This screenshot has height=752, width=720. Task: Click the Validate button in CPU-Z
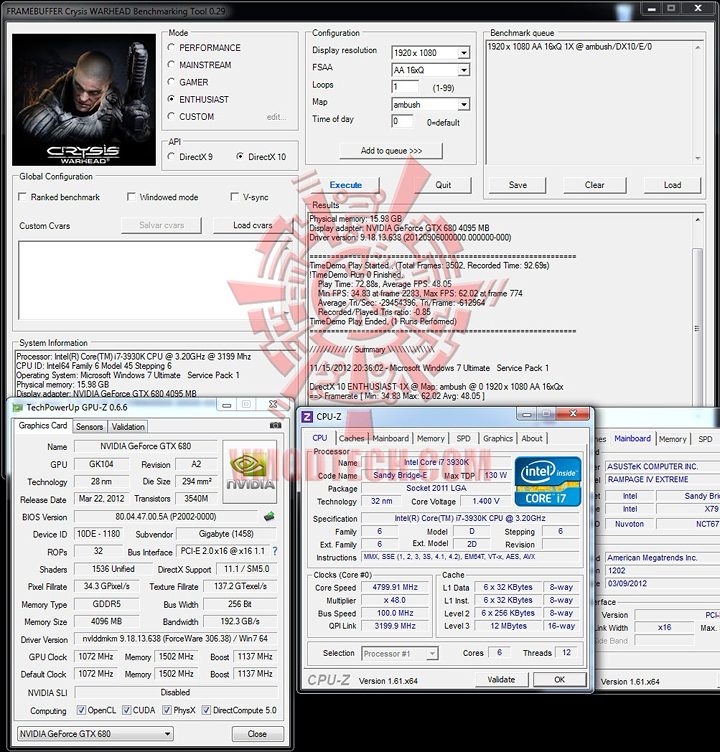[x=501, y=680]
